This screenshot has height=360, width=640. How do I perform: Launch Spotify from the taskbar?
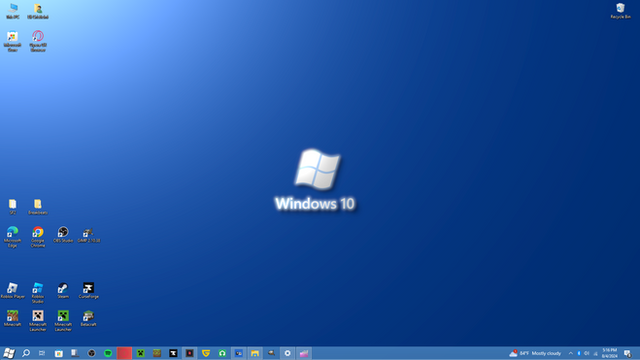(108, 353)
